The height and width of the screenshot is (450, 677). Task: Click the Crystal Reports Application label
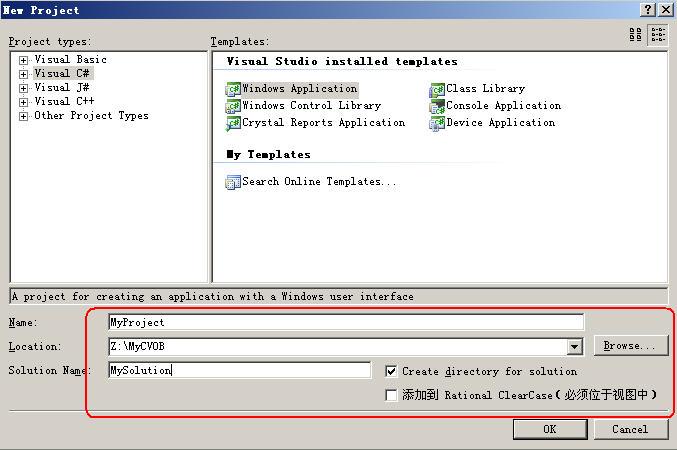[324, 123]
